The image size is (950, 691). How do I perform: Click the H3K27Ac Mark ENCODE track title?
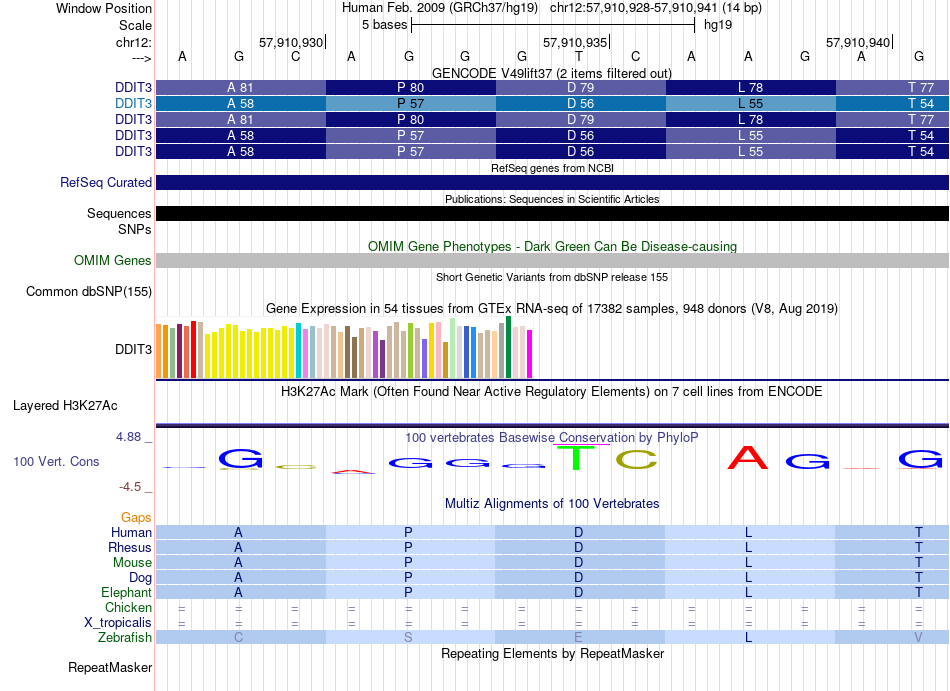552,391
